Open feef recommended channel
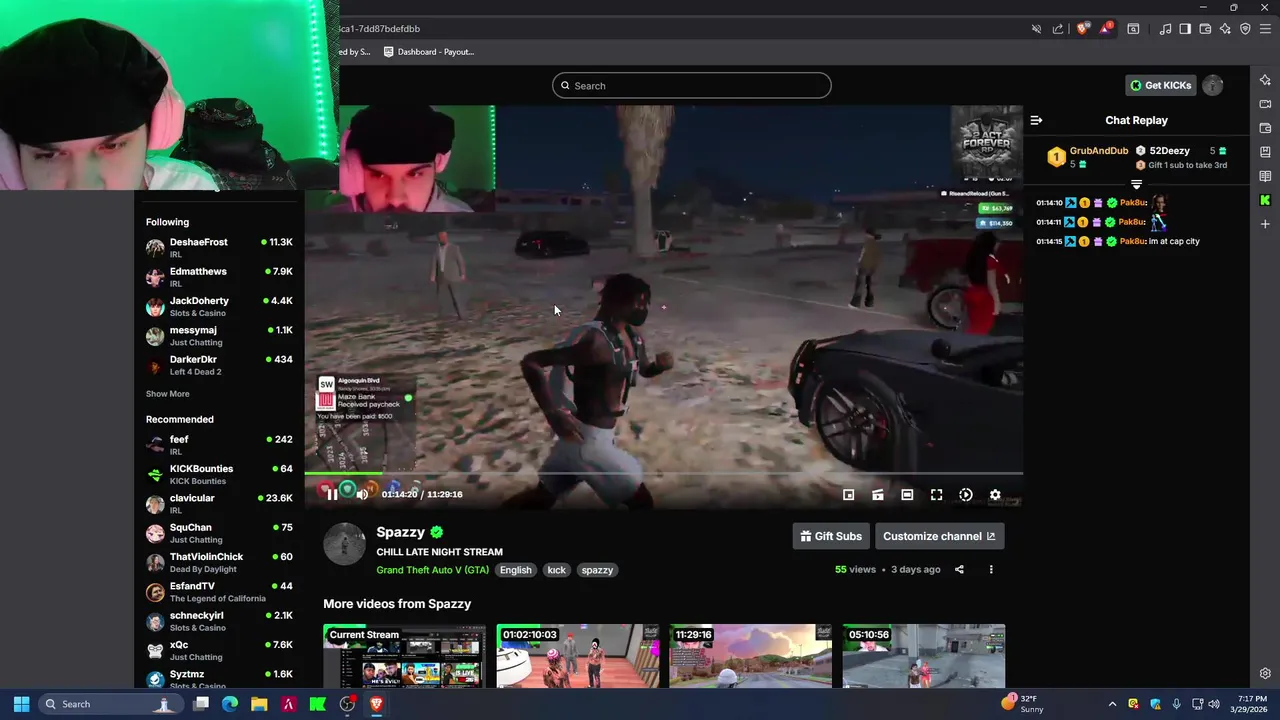This screenshot has height=720, width=1280. click(219, 445)
